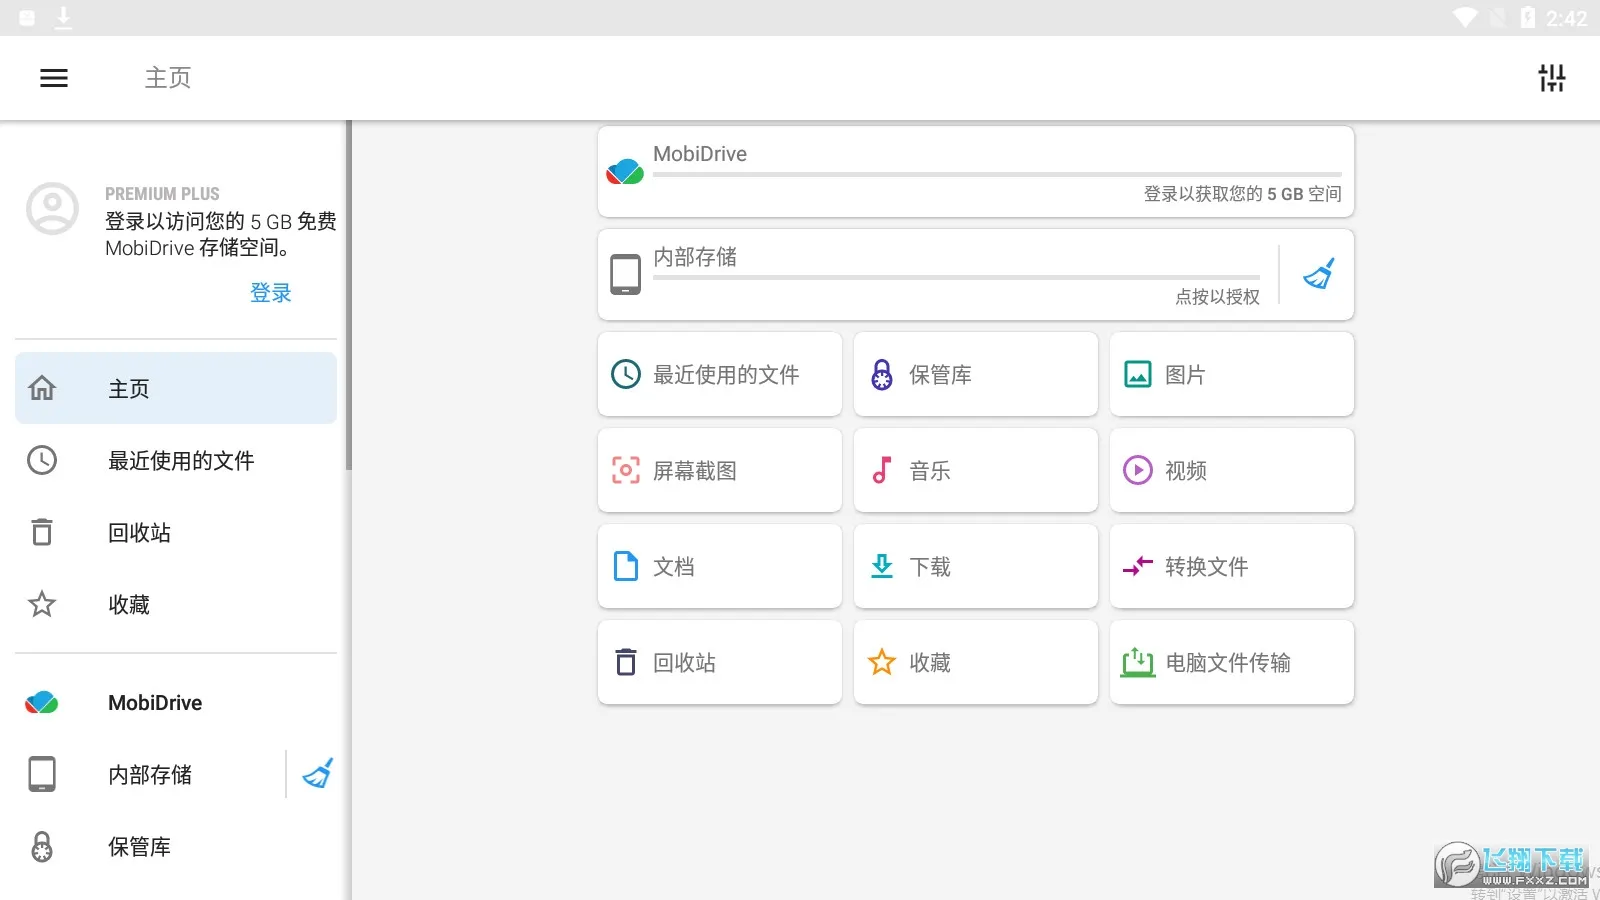
Task: Open the 电脑文件传输 PC file transfer tile
Action: click(x=1231, y=662)
